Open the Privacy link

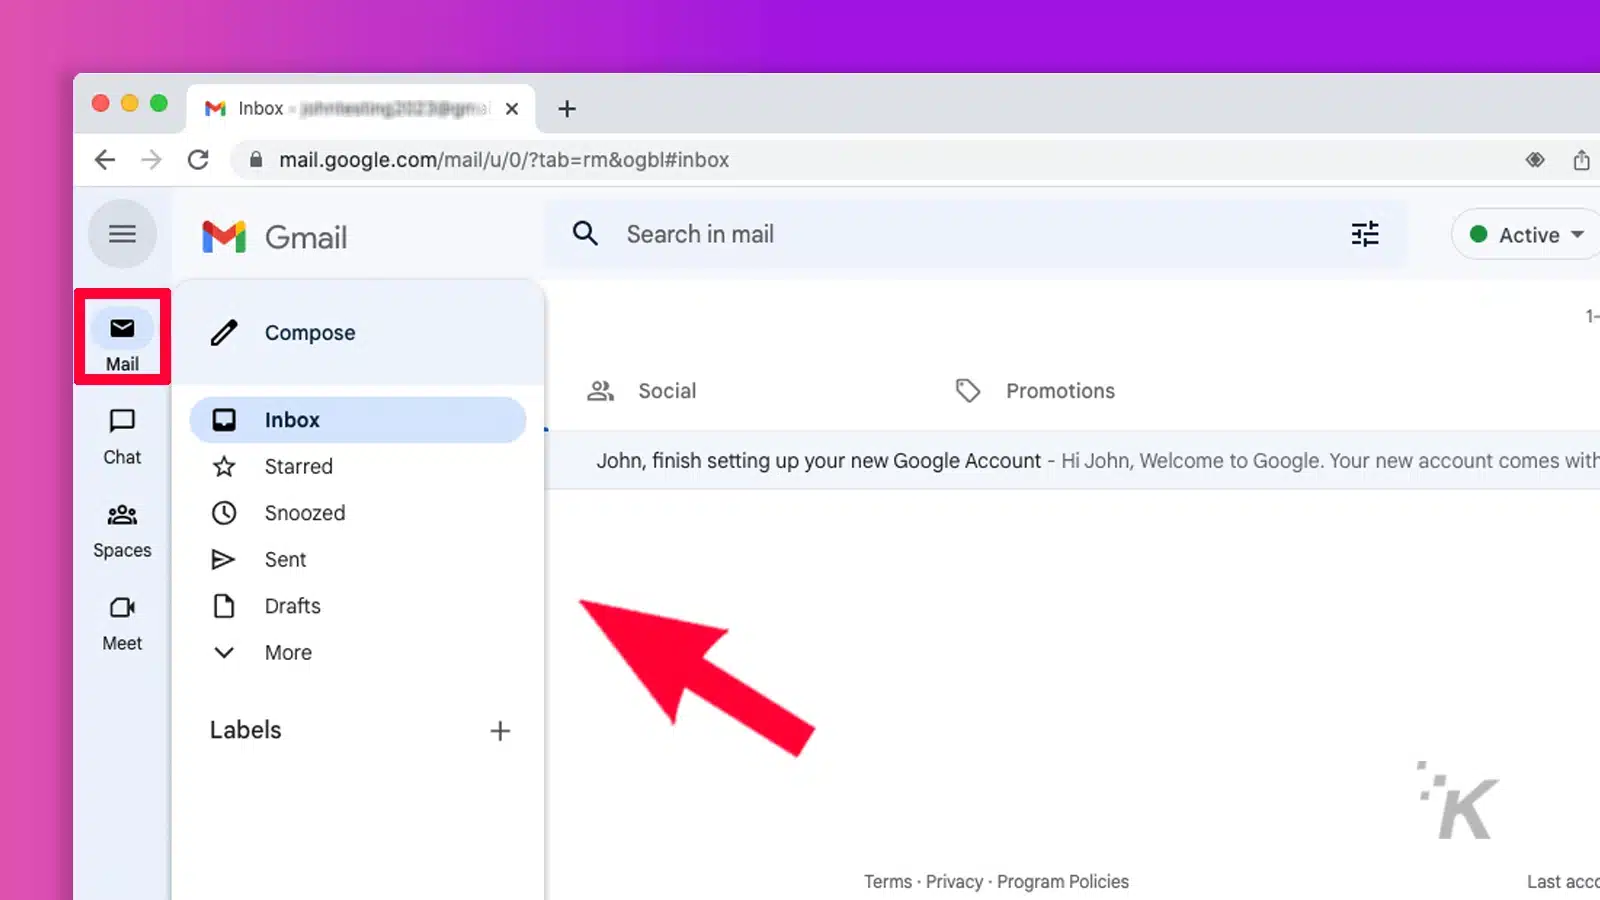(954, 882)
